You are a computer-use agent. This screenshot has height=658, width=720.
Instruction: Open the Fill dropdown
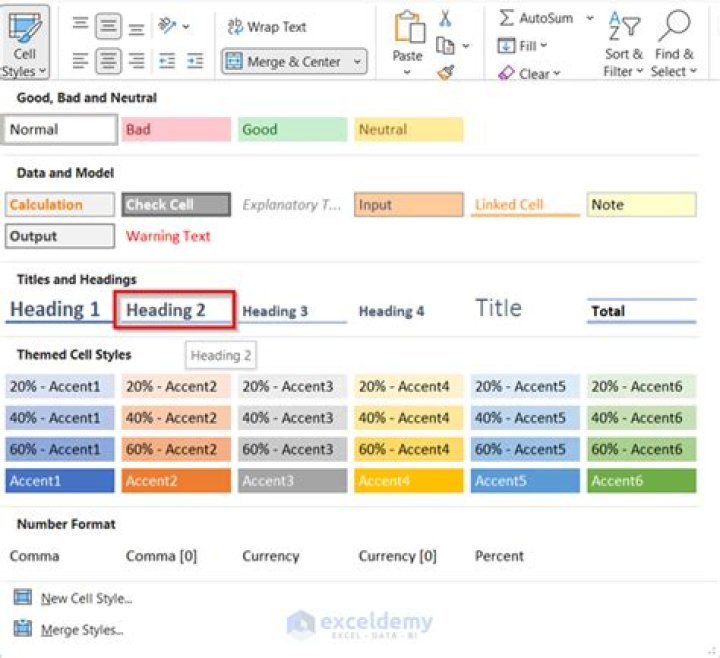click(x=523, y=46)
